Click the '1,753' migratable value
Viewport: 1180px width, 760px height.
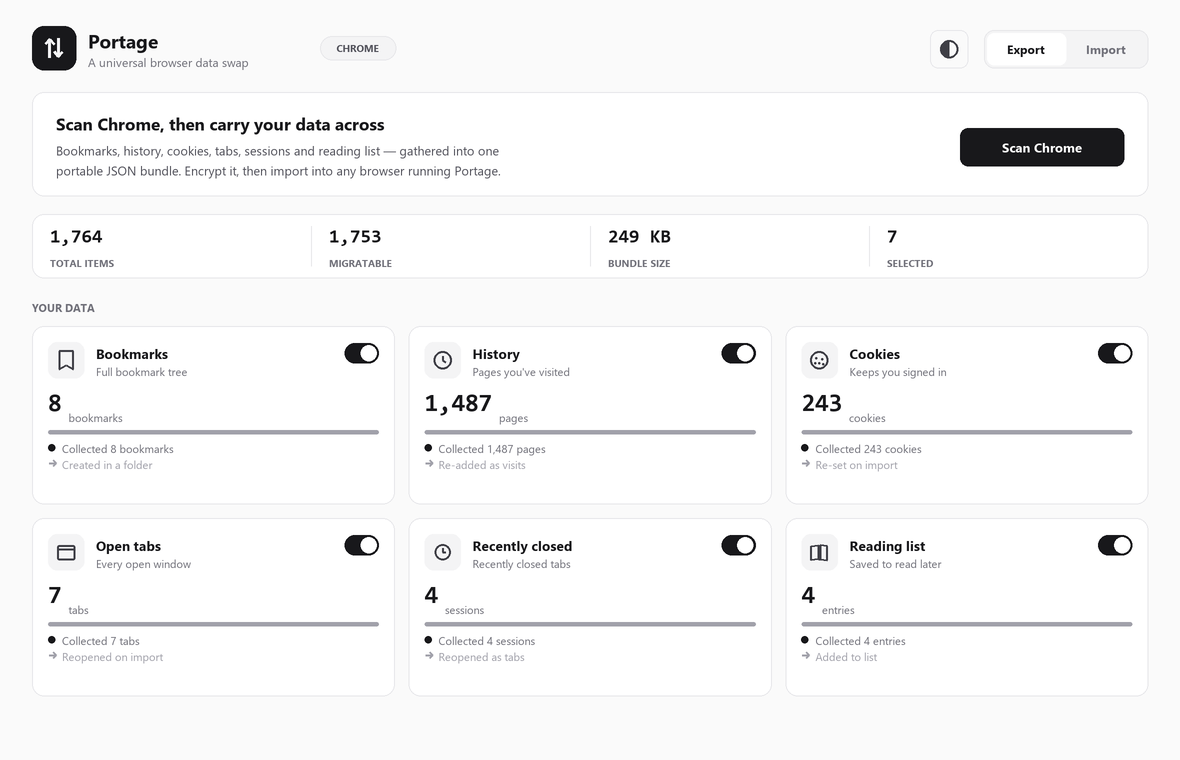[x=355, y=237]
